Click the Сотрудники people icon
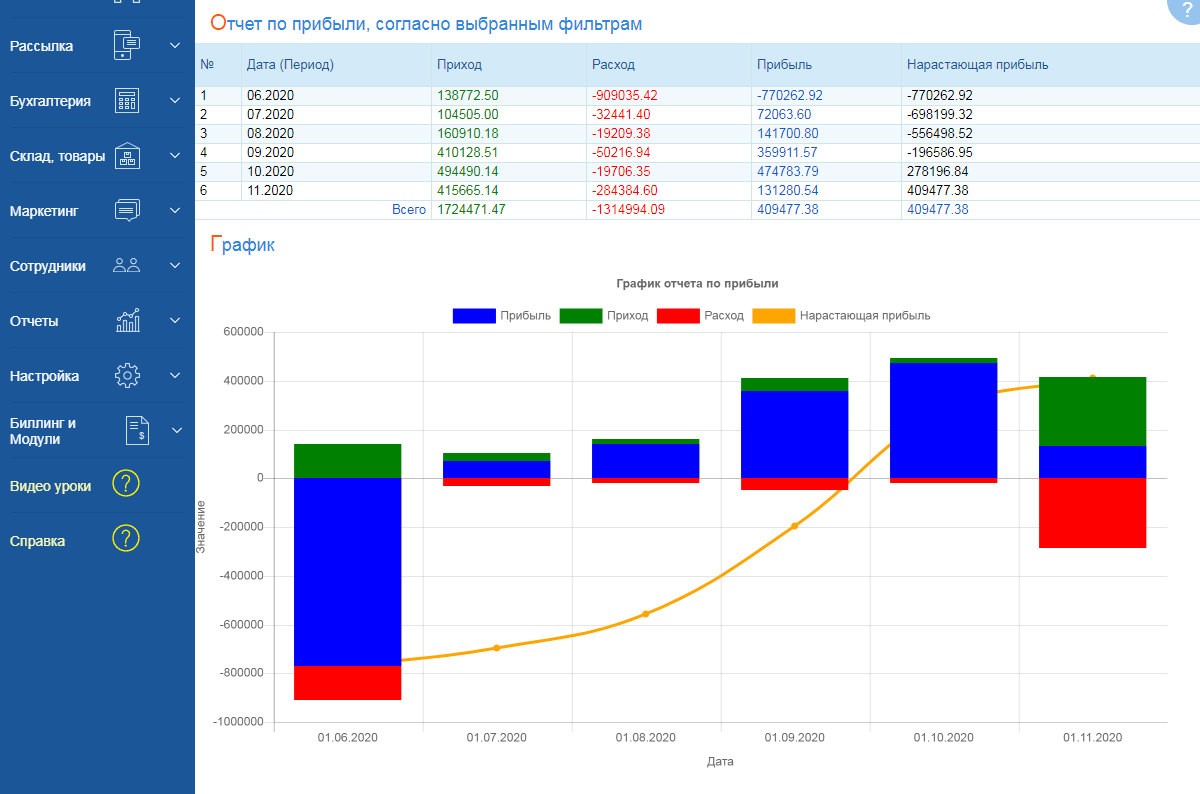This screenshot has height=794, width=1200. pyautogui.click(x=127, y=266)
